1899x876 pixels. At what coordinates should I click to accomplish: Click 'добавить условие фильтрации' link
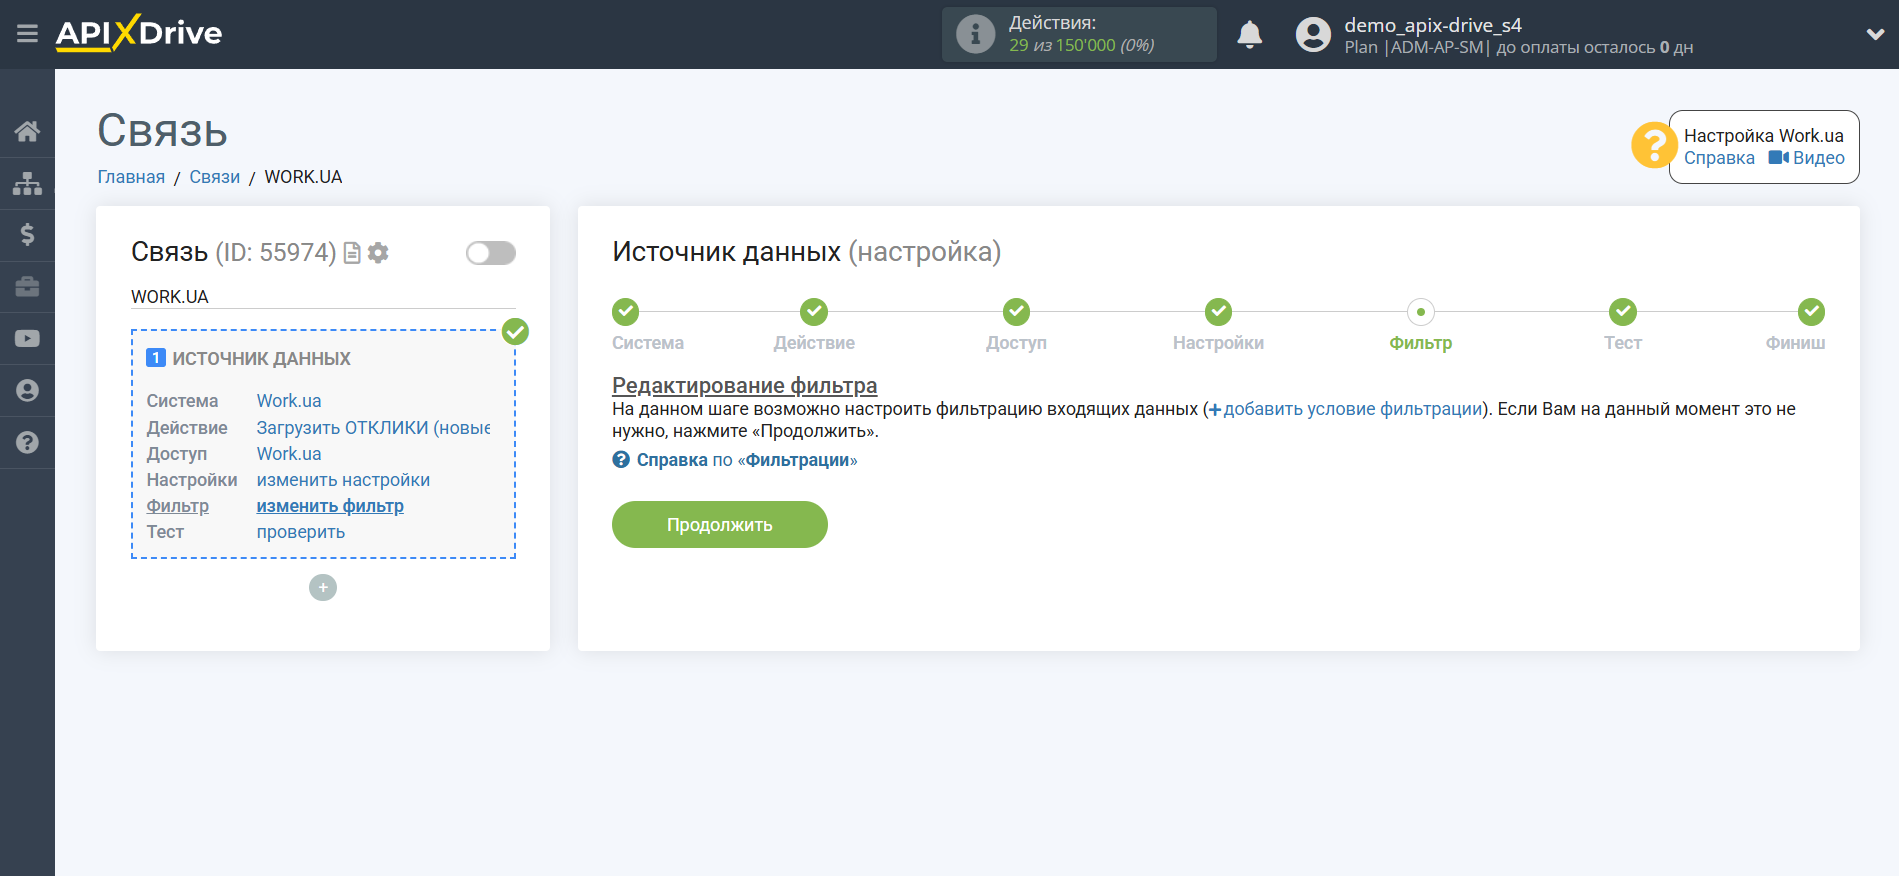pyautogui.click(x=1351, y=409)
